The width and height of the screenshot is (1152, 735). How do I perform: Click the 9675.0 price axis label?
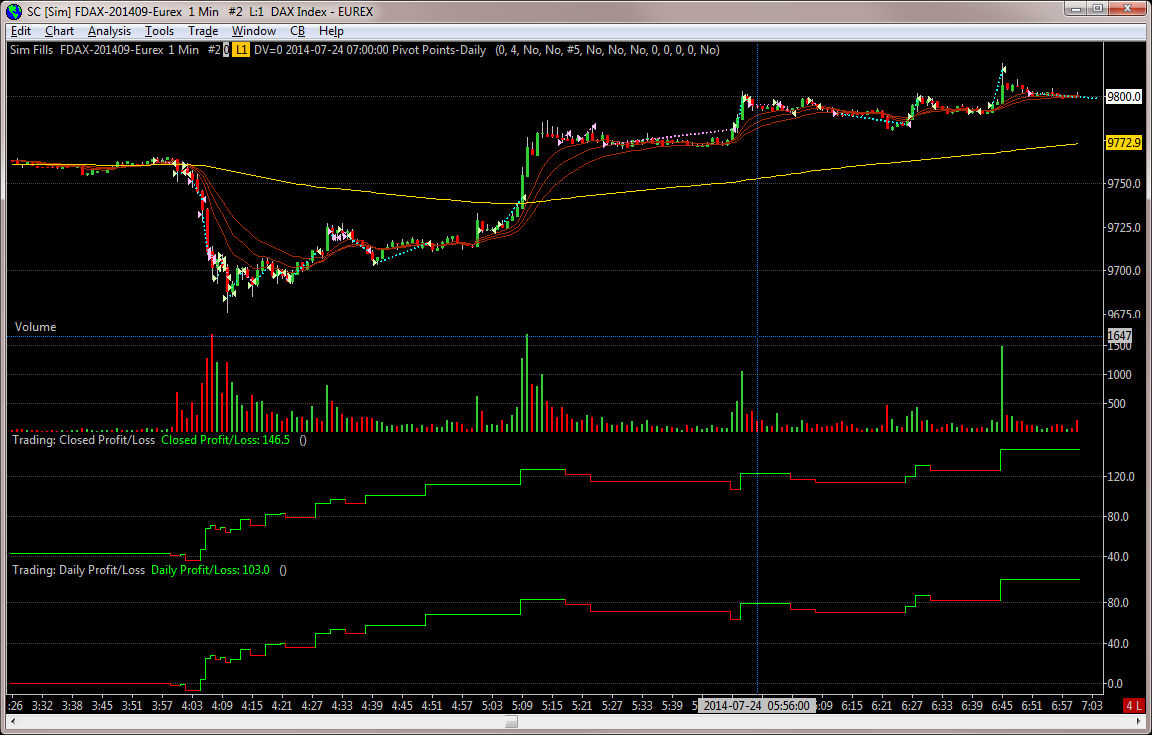pyautogui.click(x=1124, y=315)
